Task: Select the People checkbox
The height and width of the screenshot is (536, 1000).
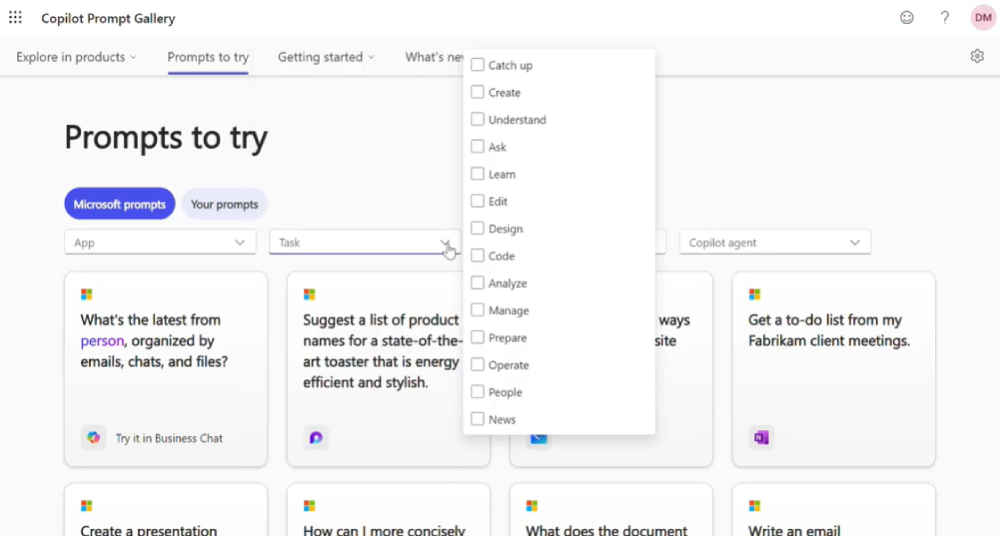Action: (477, 392)
